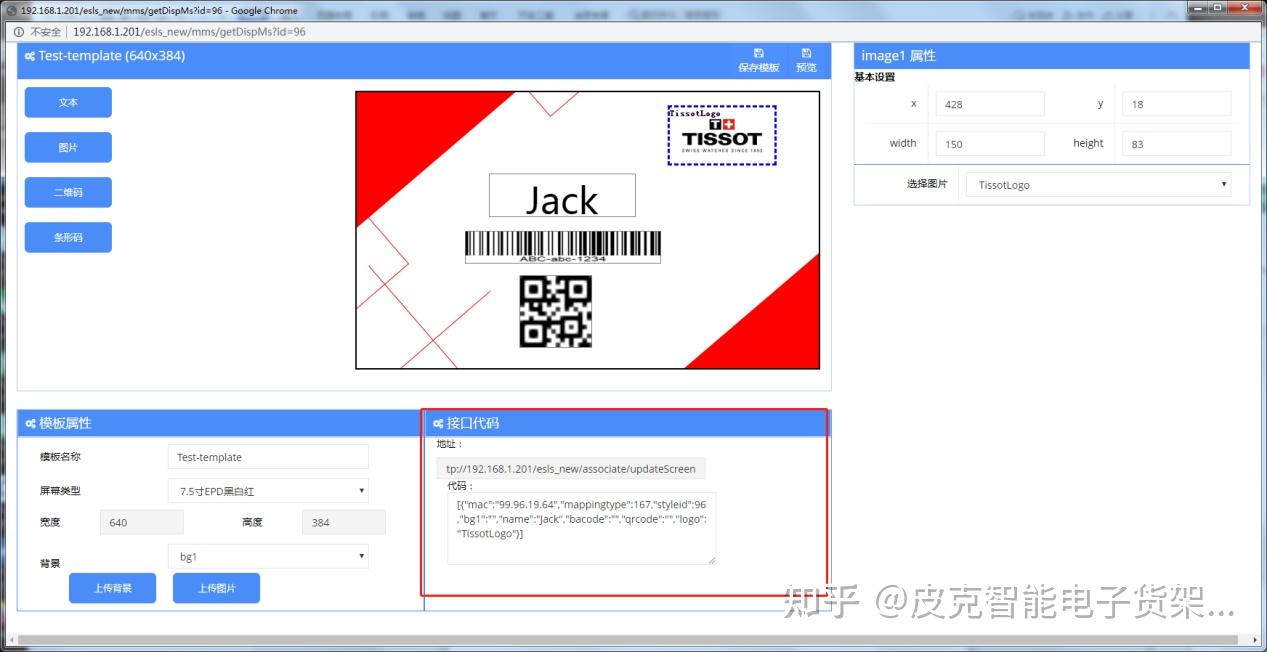This screenshot has height=652, width=1267.
Task: Select the QR code element on canvas
Action: [x=555, y=312]
